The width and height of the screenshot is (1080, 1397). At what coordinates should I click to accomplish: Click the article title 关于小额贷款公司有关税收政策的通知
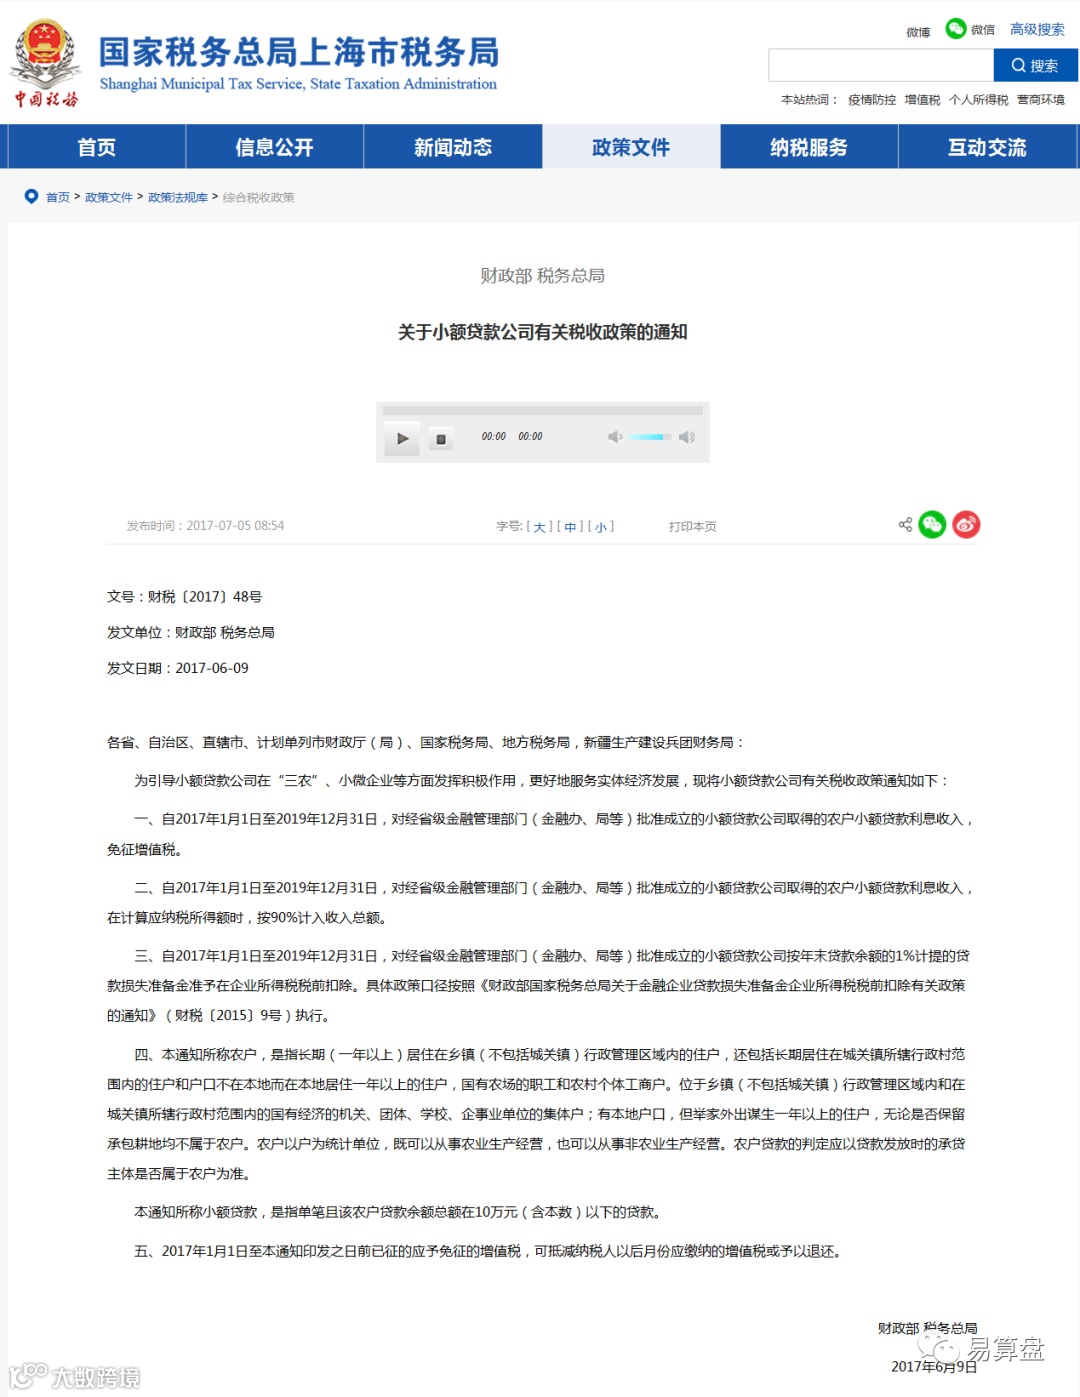tap(542, 332)
